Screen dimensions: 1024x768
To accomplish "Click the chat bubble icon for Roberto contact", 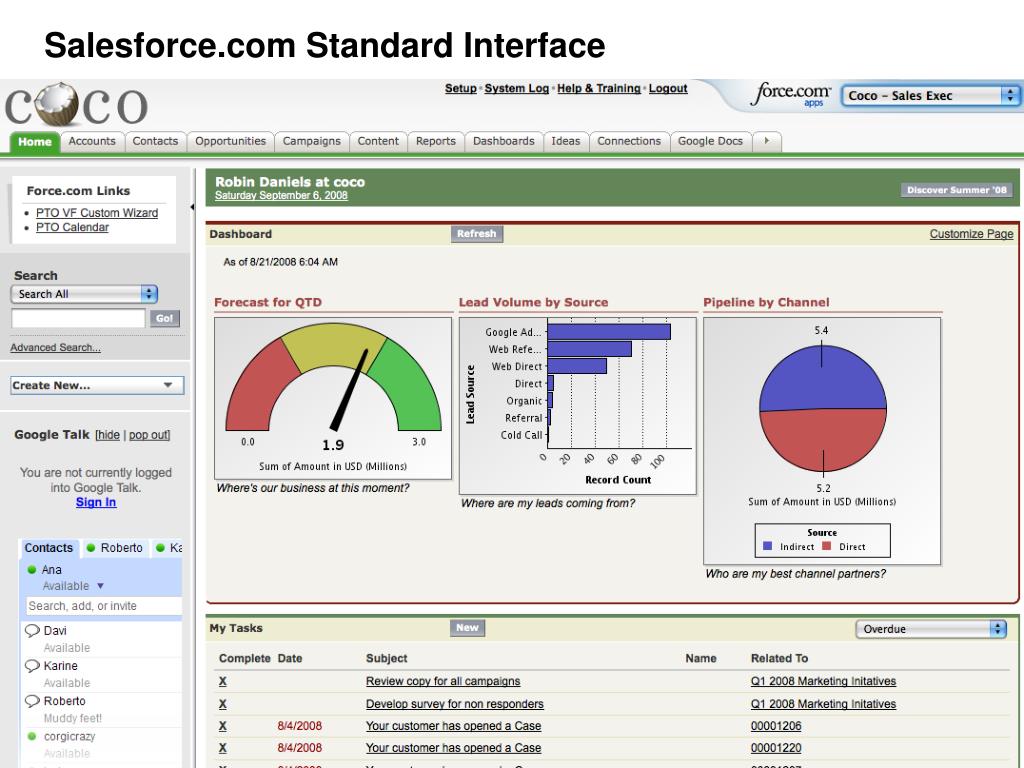I will [x=32, y=701].
